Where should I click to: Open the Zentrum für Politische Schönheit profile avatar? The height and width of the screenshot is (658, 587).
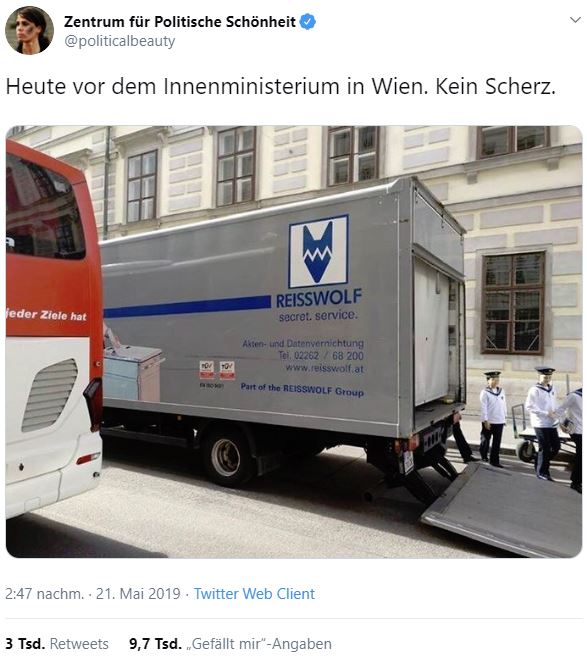point(29,30)
